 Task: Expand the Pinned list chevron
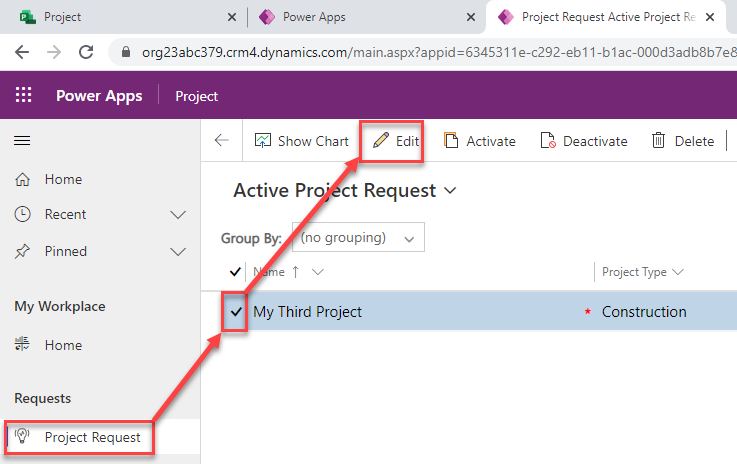[179, 251]
